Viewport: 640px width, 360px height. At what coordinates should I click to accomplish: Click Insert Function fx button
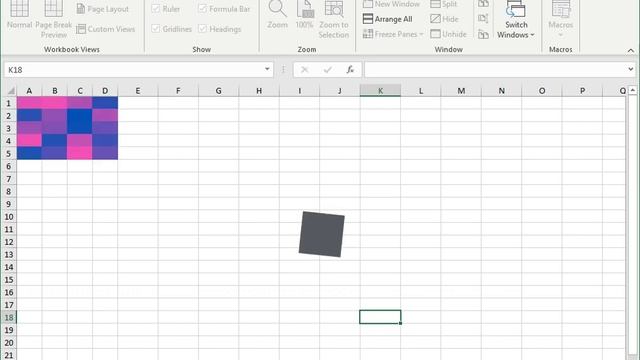click(x=350, y=70)
